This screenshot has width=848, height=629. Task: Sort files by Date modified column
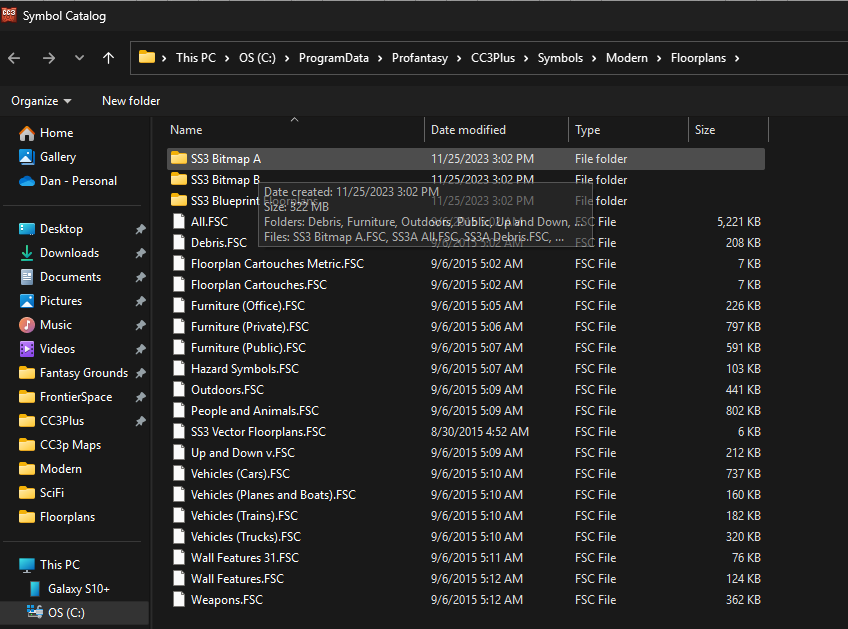click(x=468, y=130)
